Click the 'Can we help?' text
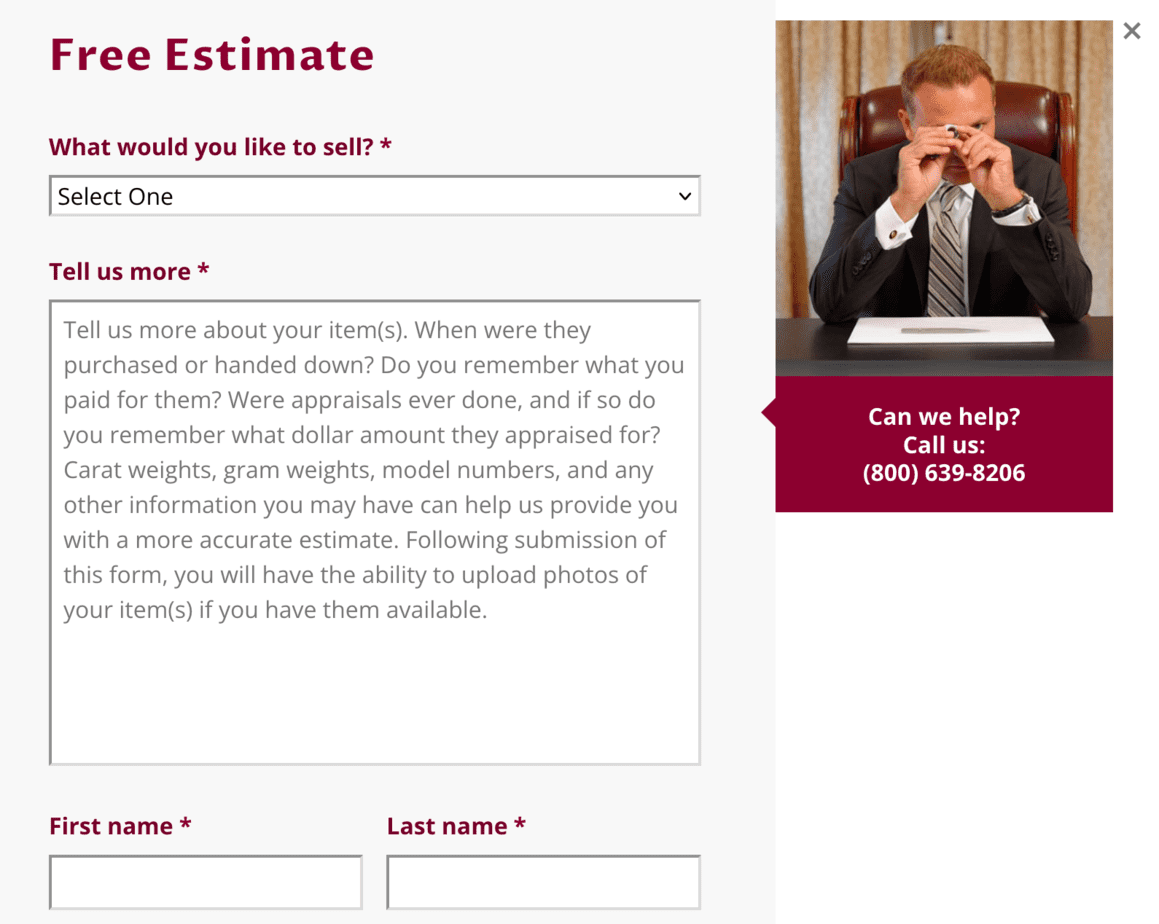The width and height of the screenshot is (1159, 924). pos(944,417)
